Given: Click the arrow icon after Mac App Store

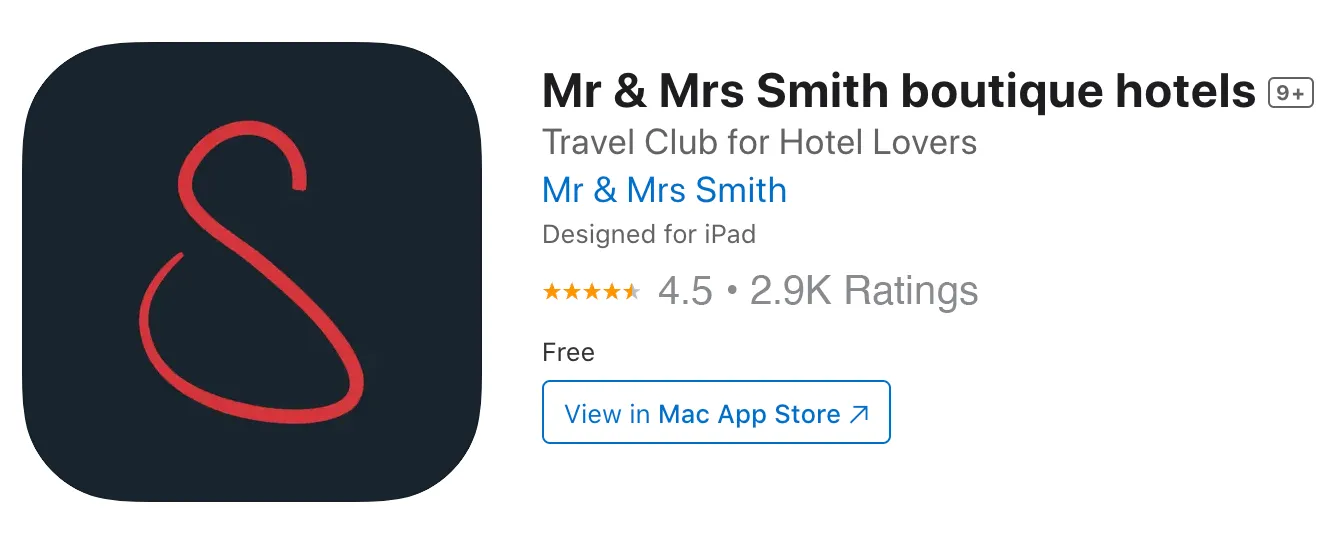Looking at the screenshot, I should click(x=859, y=415).
